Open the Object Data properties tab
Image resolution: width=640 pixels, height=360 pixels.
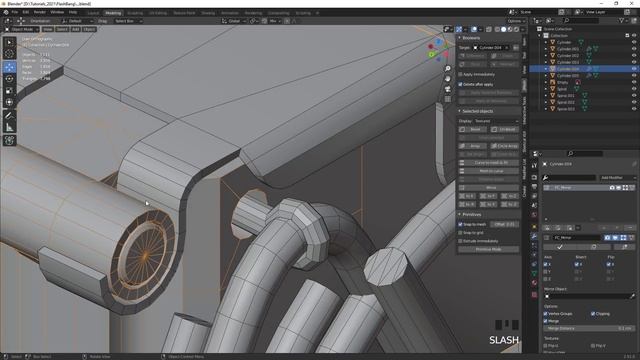(534, 273)
